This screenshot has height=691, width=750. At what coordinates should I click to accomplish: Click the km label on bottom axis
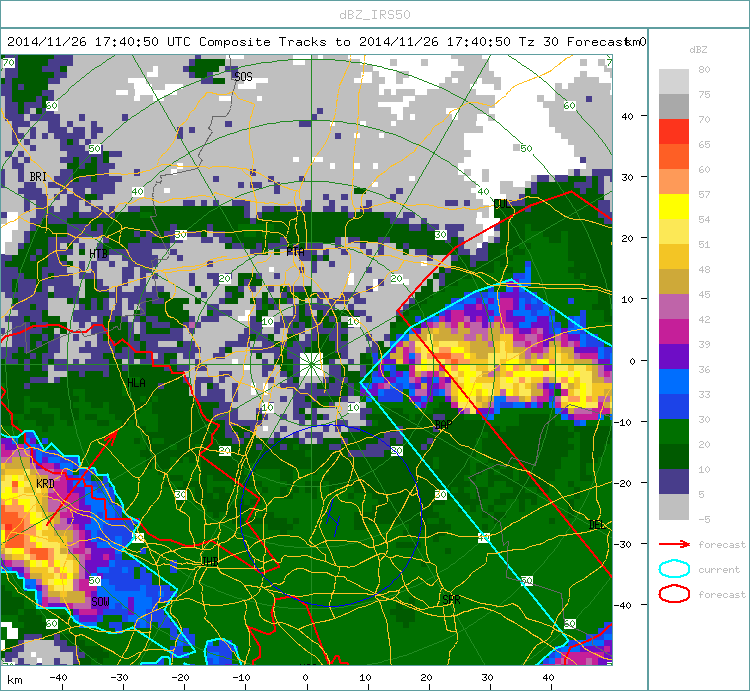click(15, 680)
